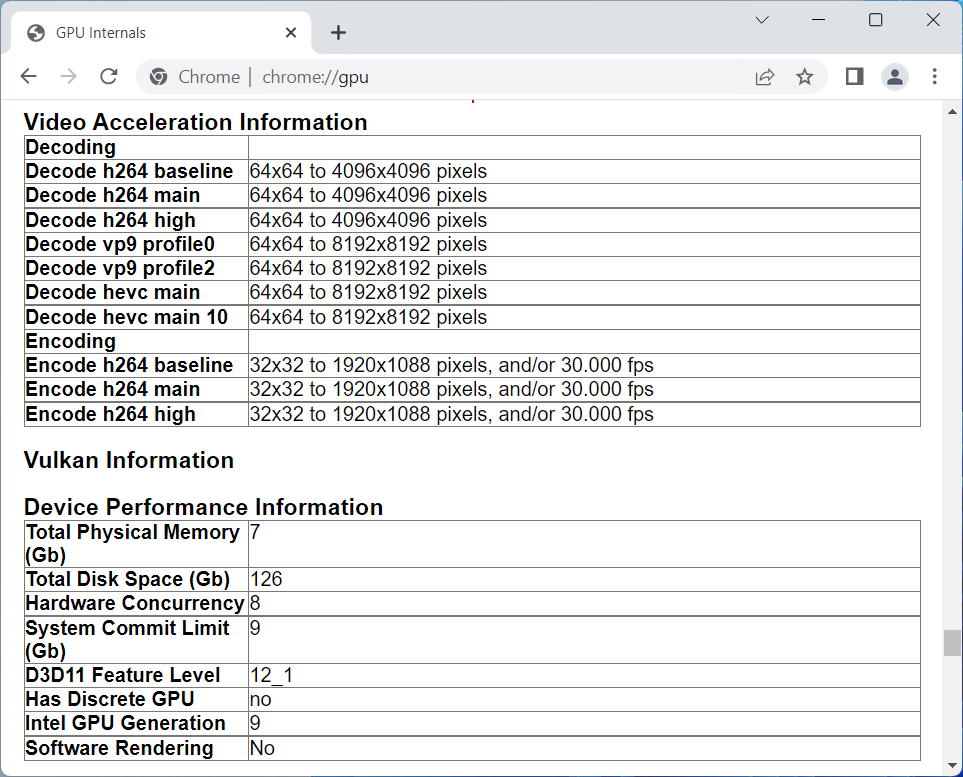Click the Encoding row header
The image size is (963, 777).
click(x=71, y=342)
